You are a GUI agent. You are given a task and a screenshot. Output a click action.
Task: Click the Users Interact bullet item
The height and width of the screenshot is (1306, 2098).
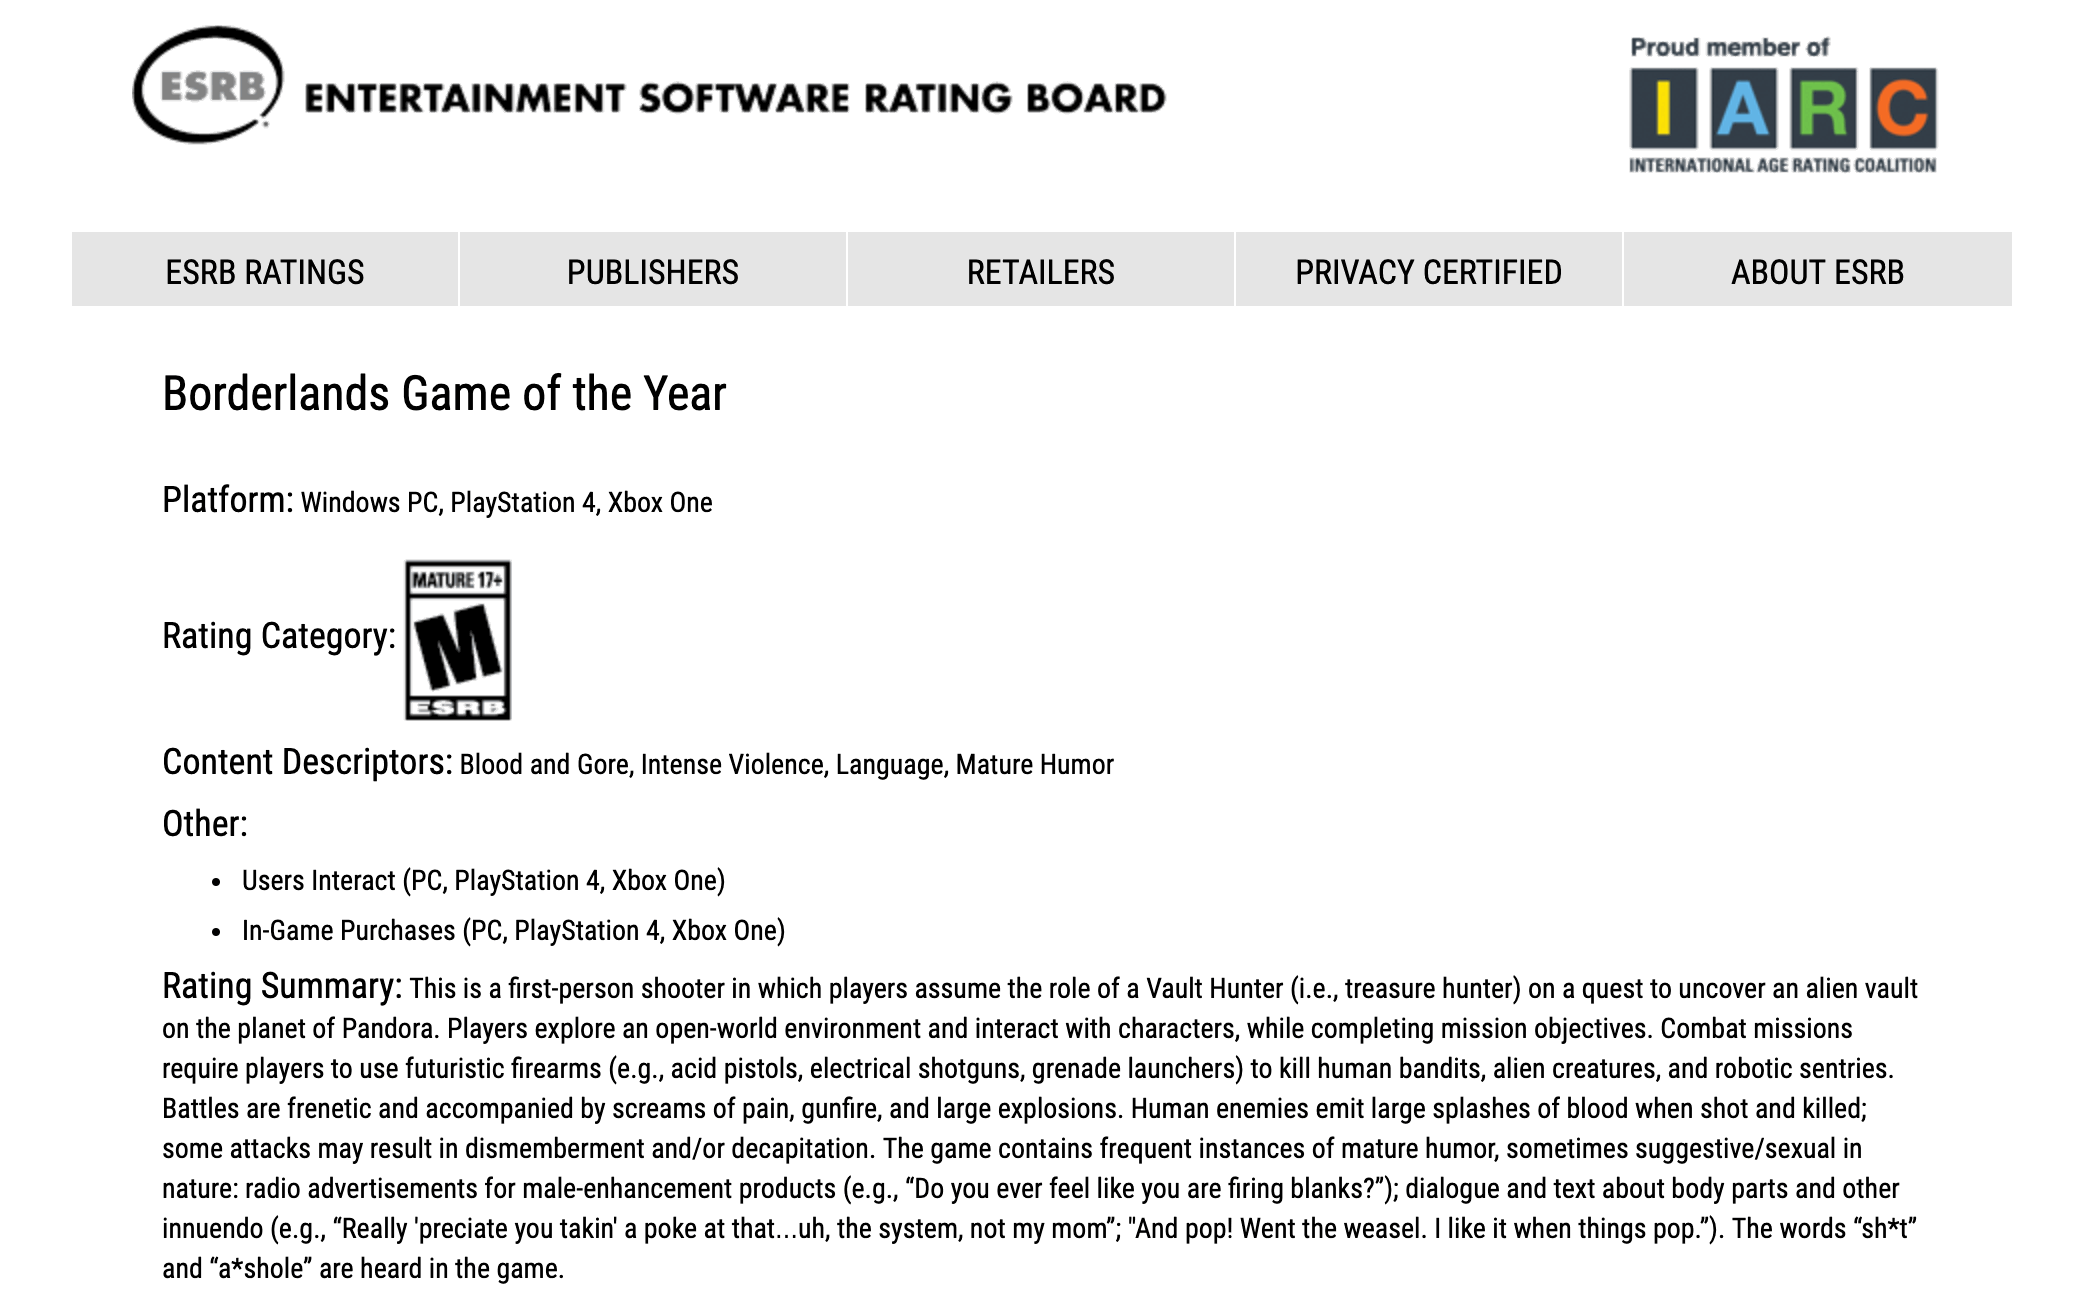tap(483, 881)
